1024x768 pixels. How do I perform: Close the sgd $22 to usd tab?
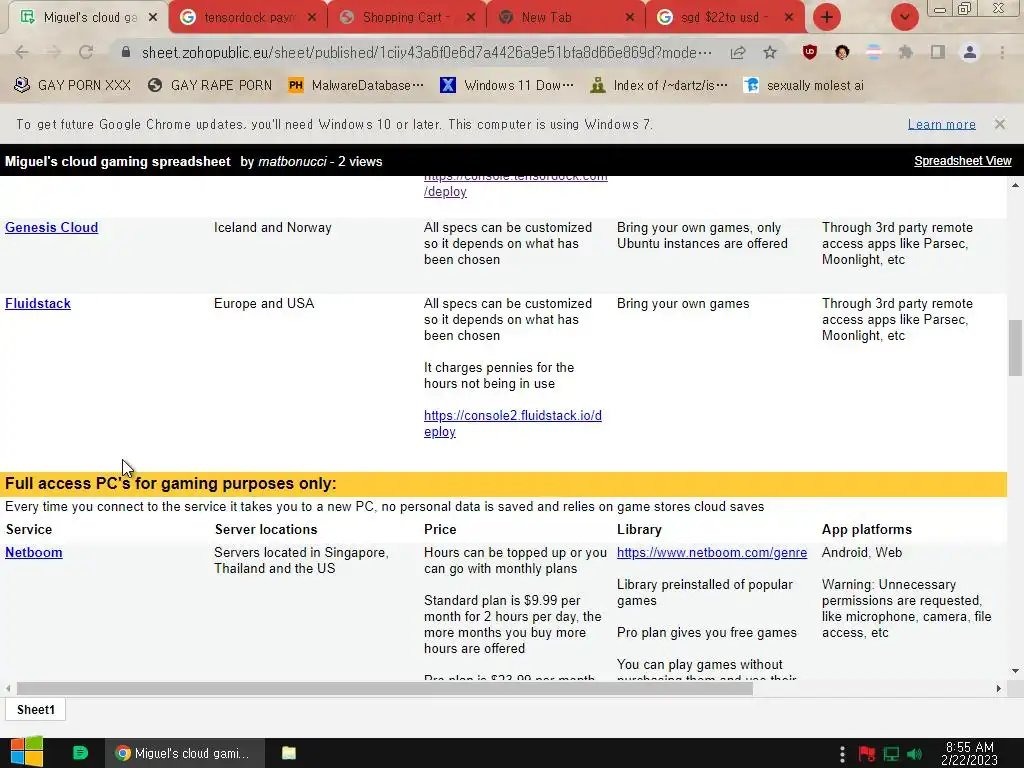click(x=789, y=18)
